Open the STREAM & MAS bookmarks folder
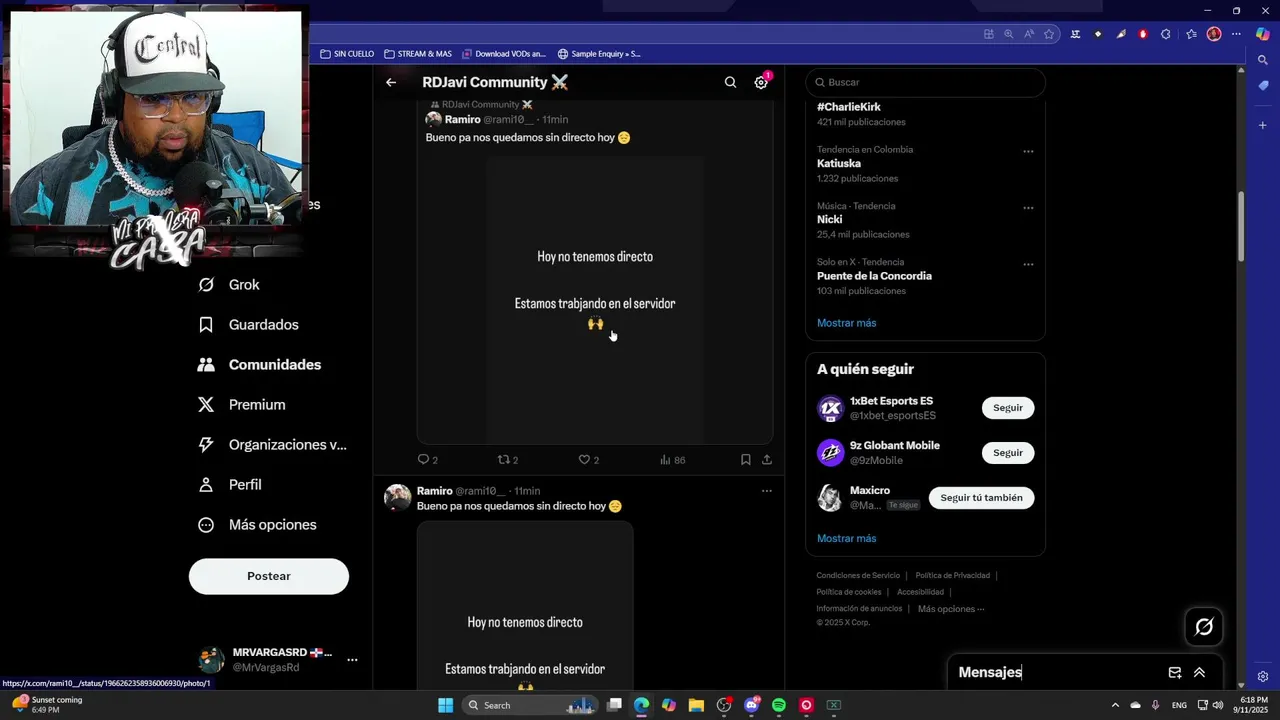The width and height of the screenshot is (1280, 720). pos(418,54)
